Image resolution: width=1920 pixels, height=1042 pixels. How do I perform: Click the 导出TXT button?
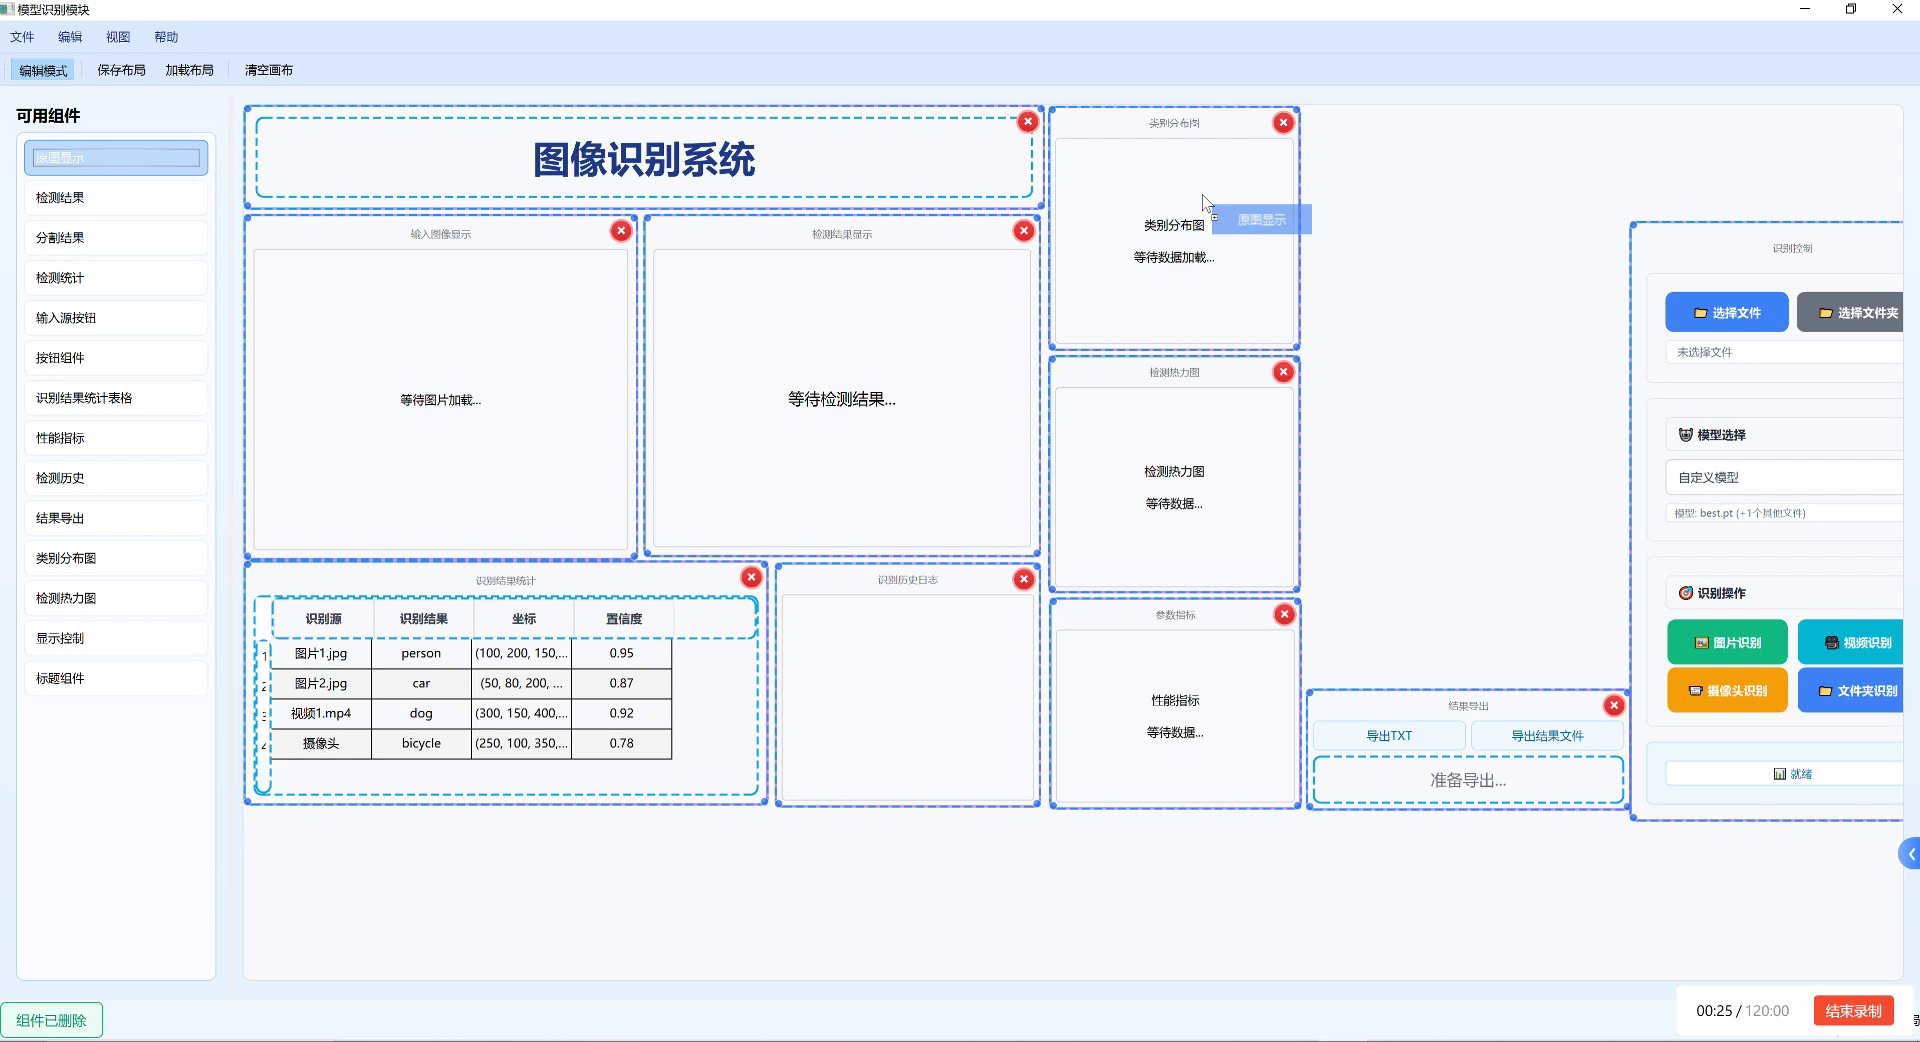(x=1389, y=736)
